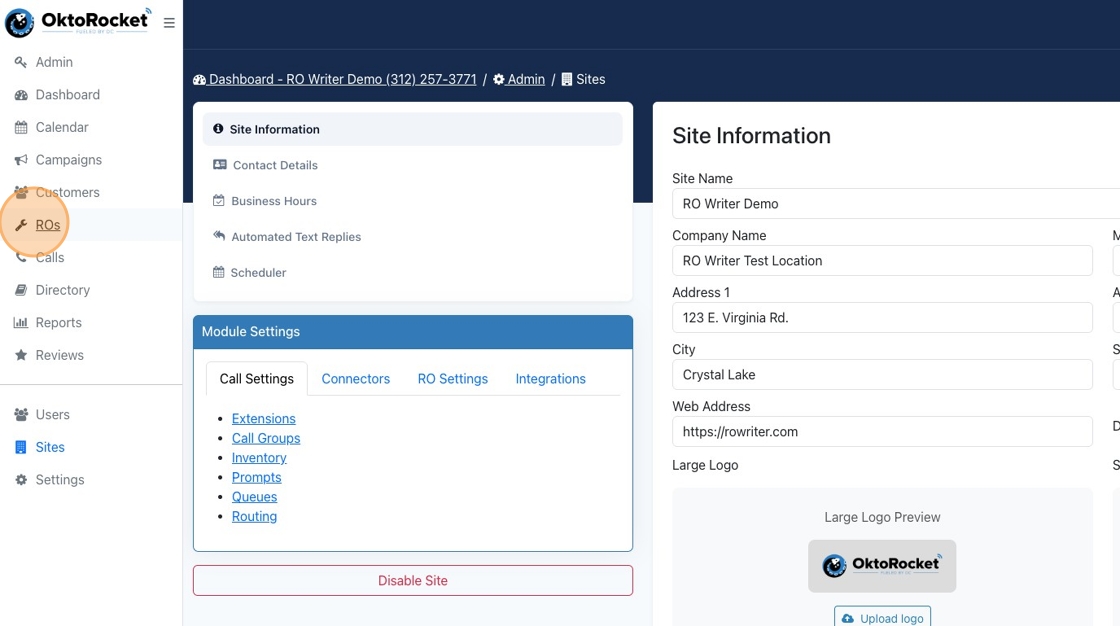Click the Upload logo button

[x=882, y=617]
